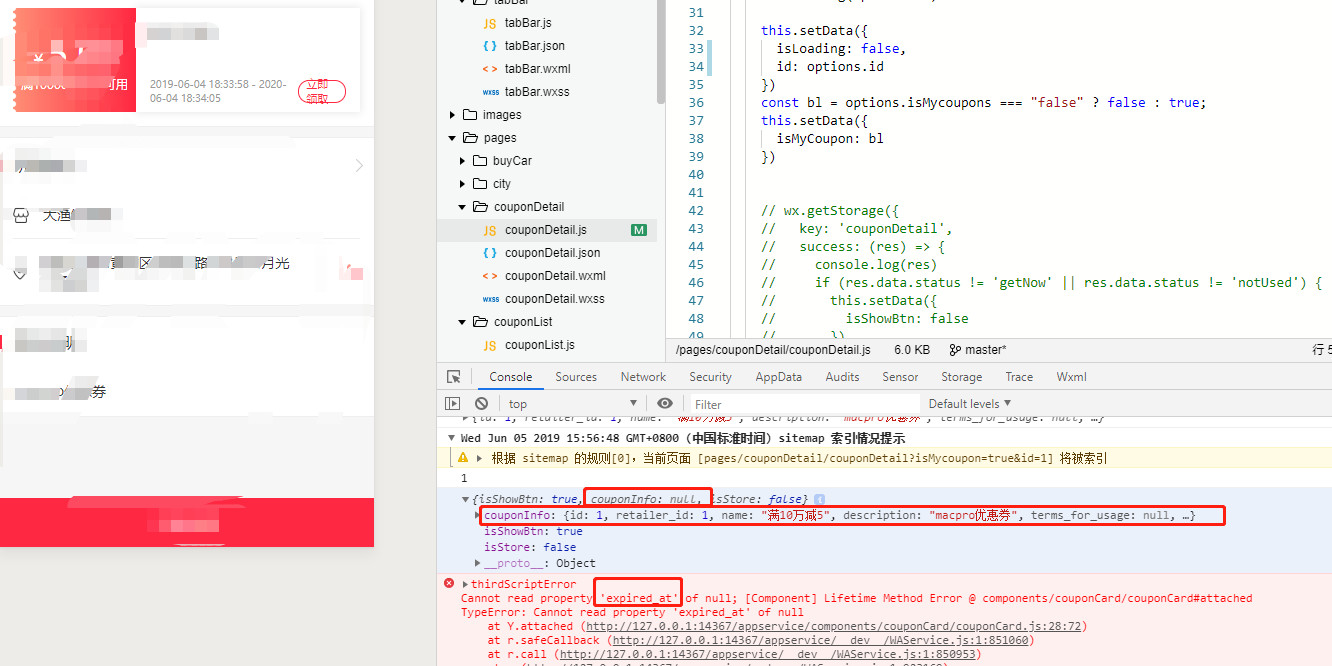Toggle the console sidebar panel icon
This screenshot has height=666, width=1332.
pyautogui.click(x=453, y=403)
